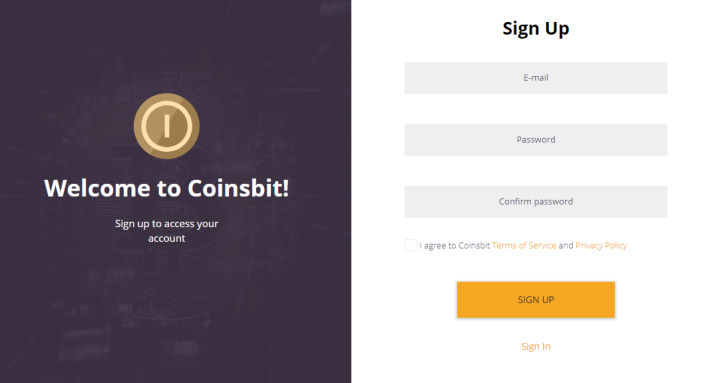Screen dimensions: 710x383
Task: Tick the box before 'I agree to Coinsbit'
Action: 410,245
